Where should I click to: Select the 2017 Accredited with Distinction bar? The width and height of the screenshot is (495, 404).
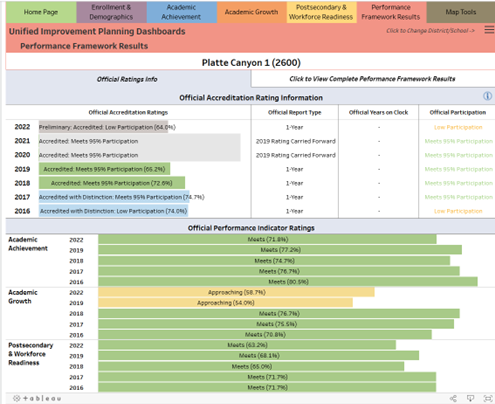(x=114, y=197)
